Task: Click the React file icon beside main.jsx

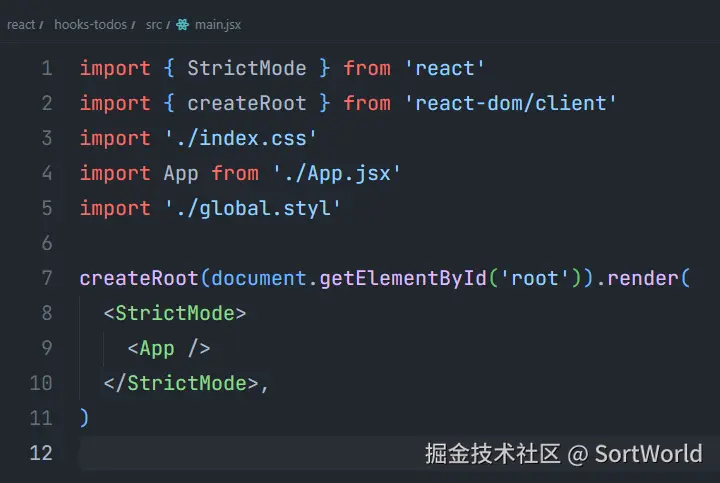Action: click(x=182, y=24)
